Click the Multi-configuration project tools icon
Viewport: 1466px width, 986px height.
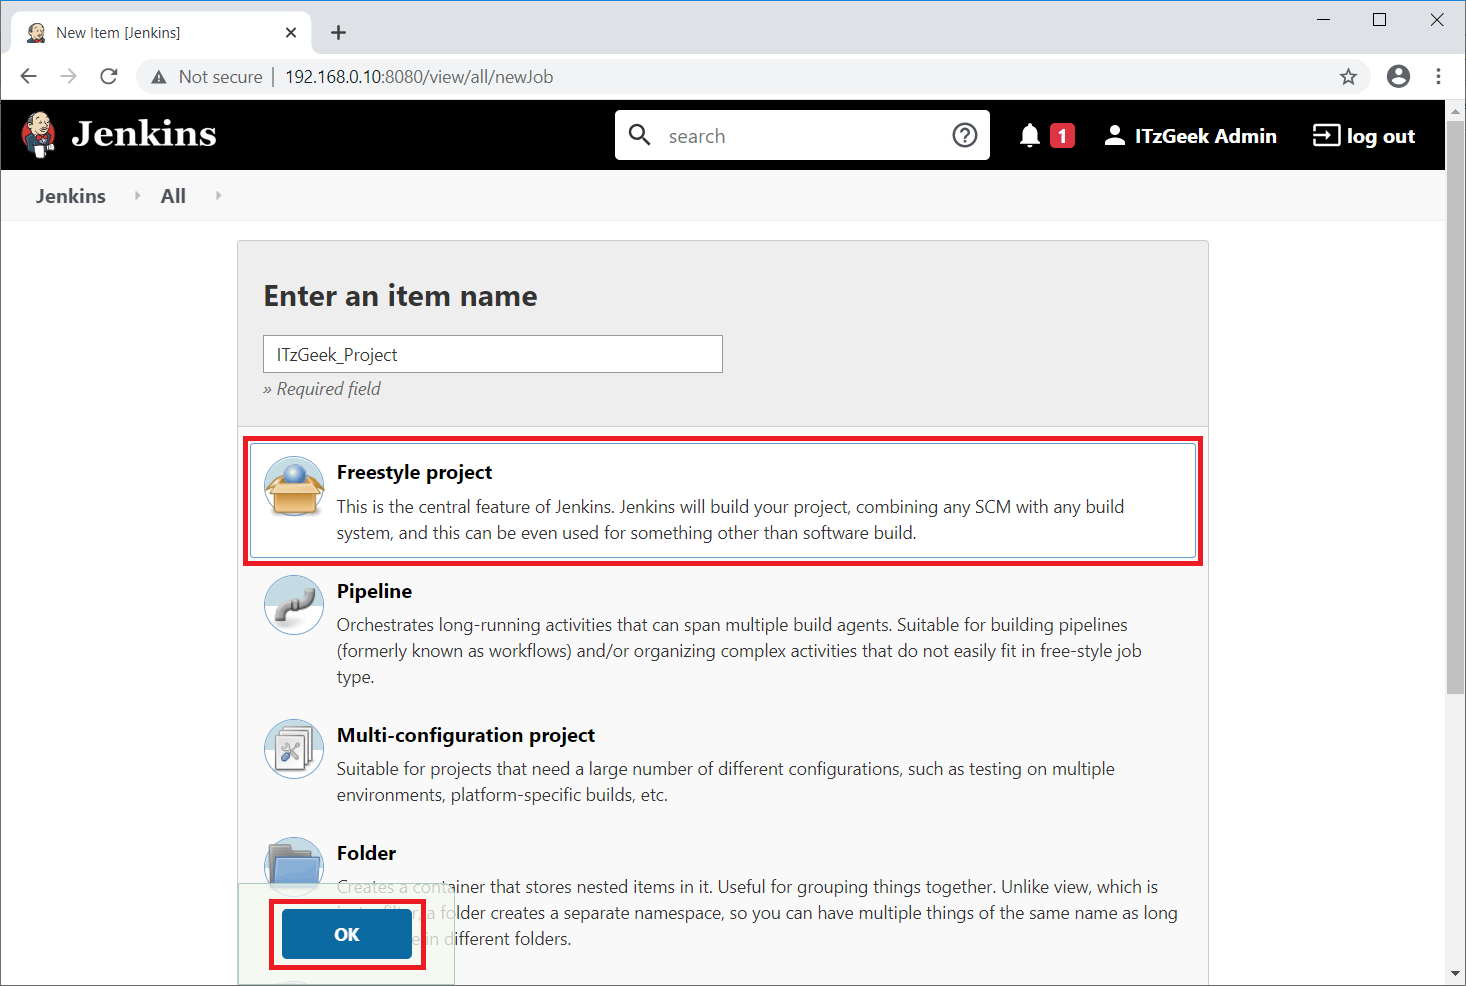[x=294, y=749]
